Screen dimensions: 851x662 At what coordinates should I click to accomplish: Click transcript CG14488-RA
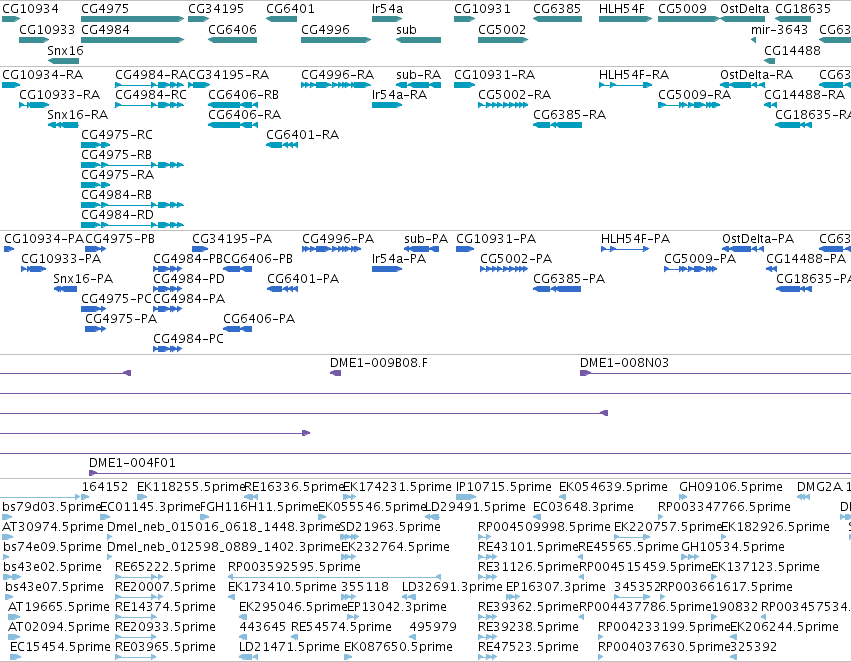pos(805,94)
